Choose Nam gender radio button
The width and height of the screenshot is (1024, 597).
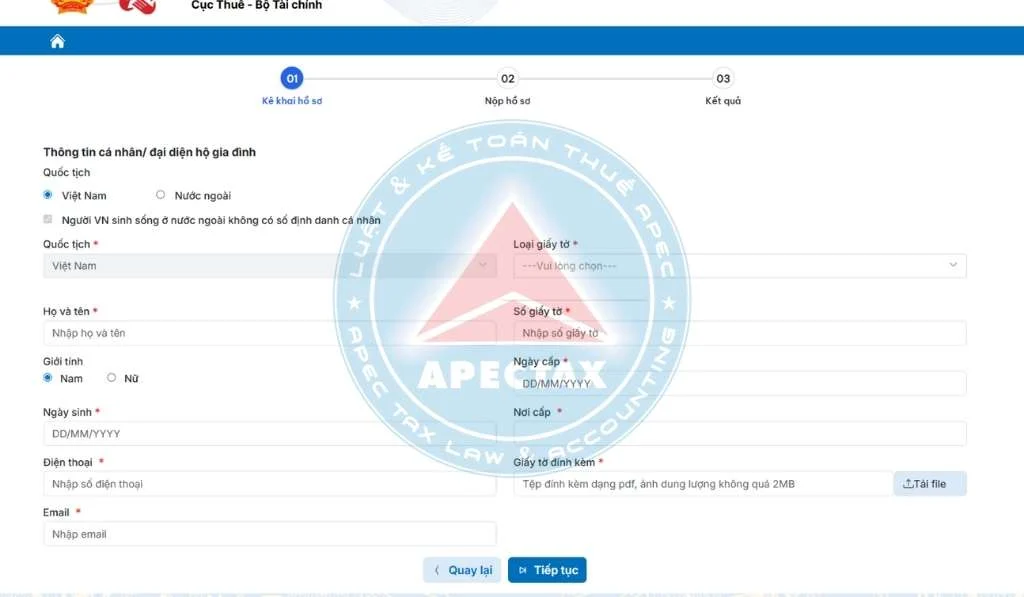(48, 378)
